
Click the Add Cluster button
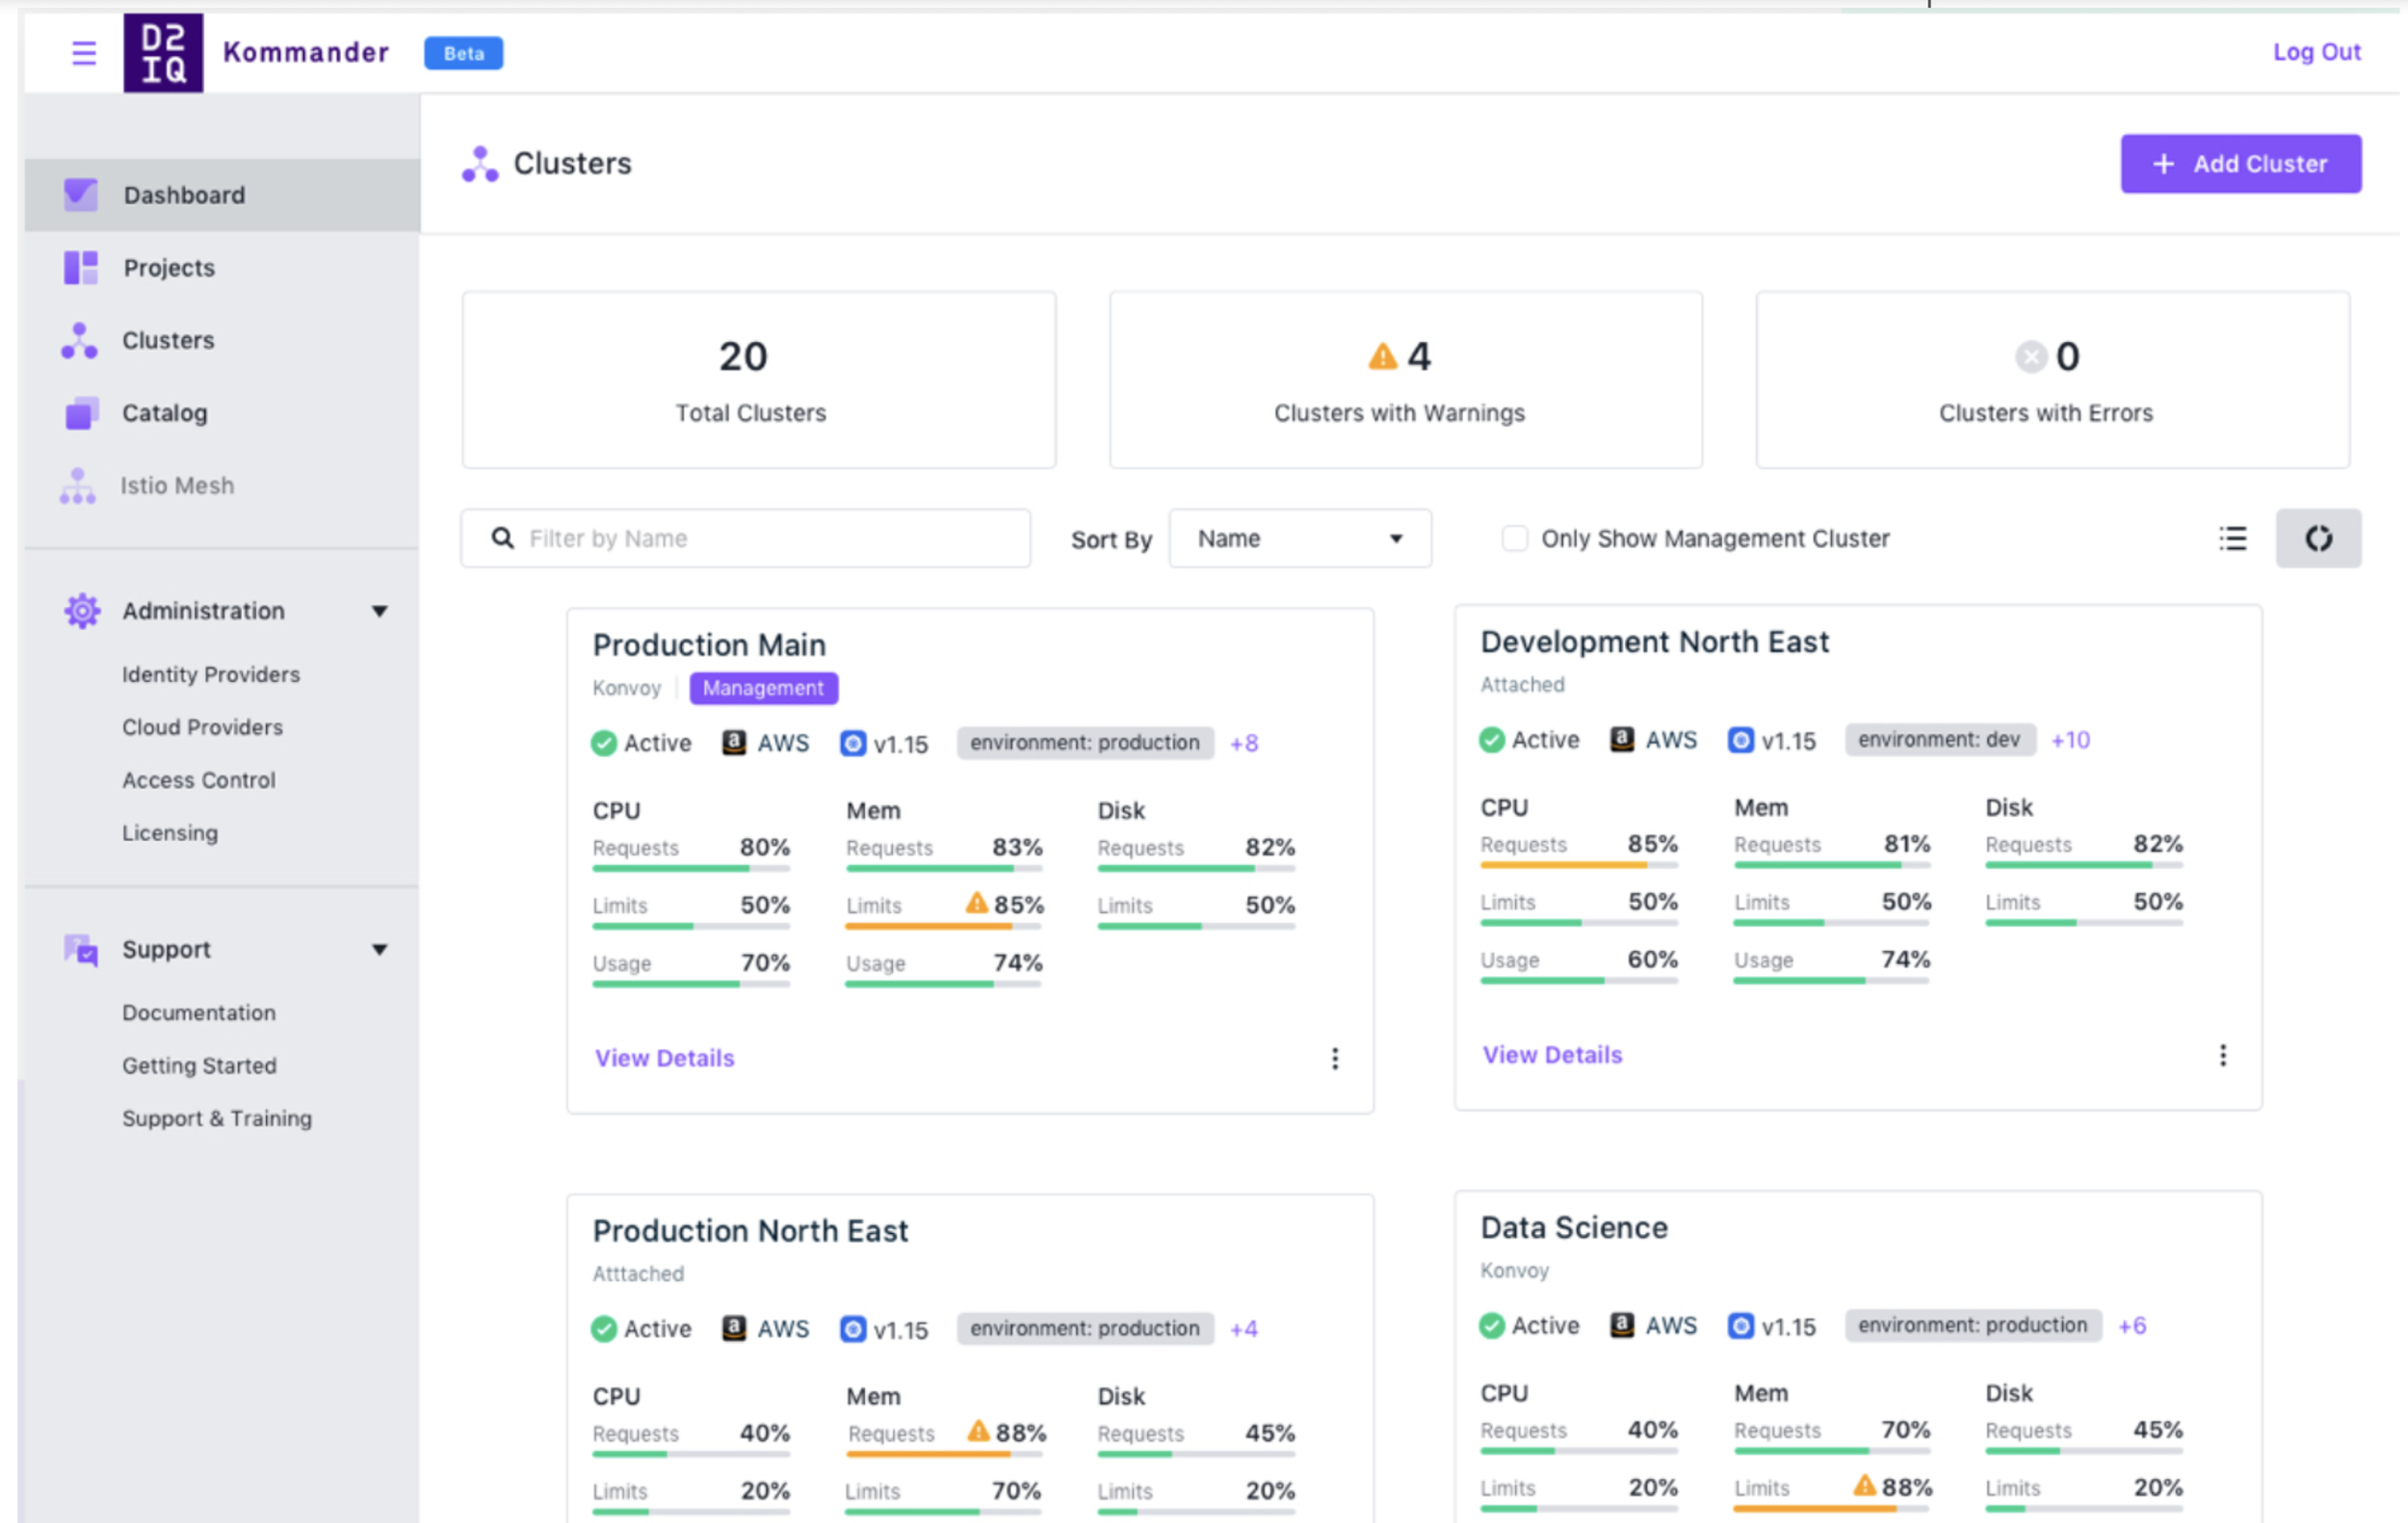(2240, 164)
